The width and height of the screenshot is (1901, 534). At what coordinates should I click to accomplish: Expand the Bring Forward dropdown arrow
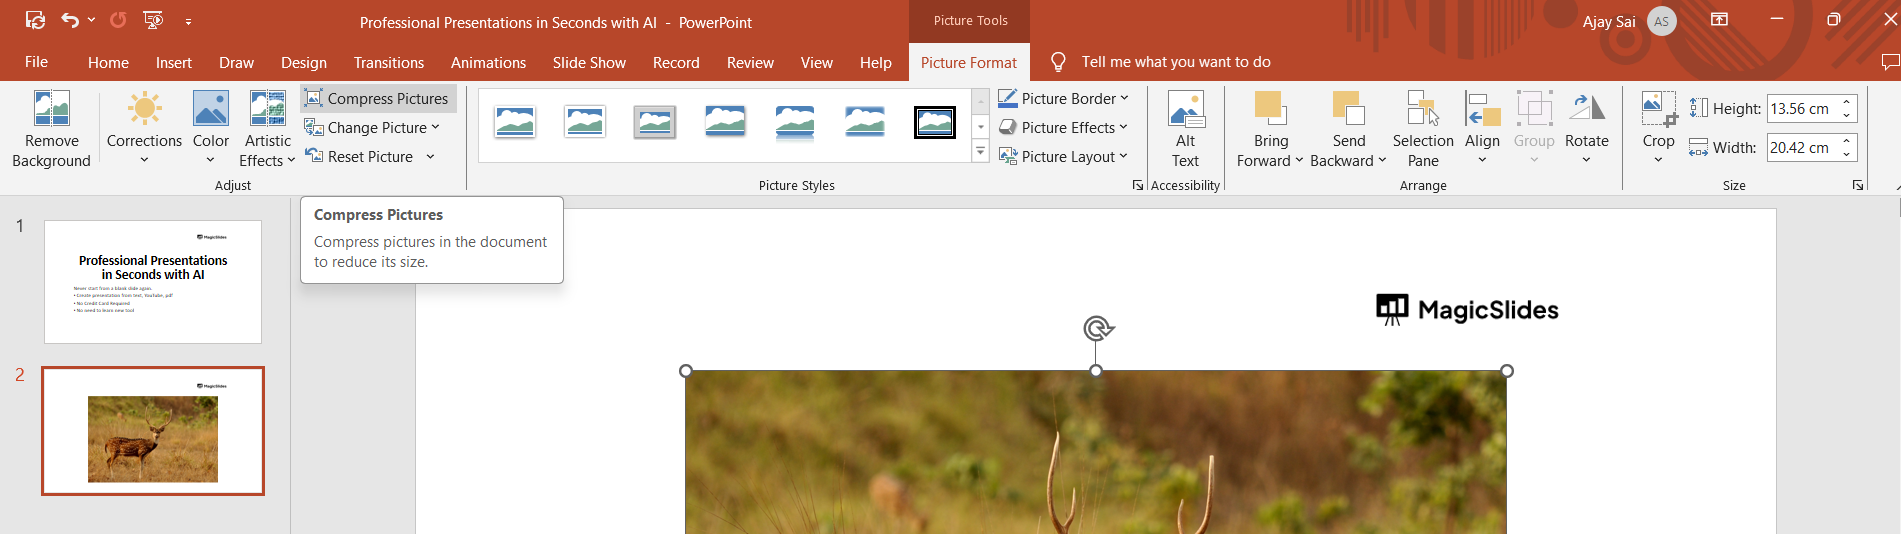1299,160
